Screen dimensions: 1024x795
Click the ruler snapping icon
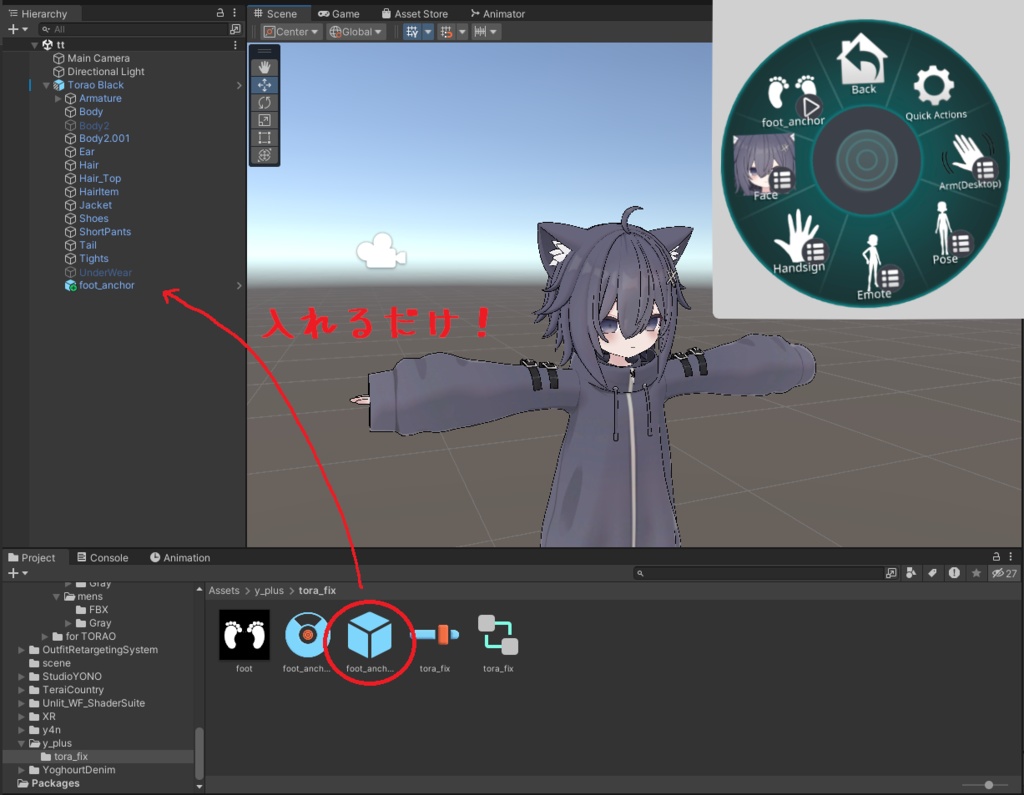click(x=480, y=31)
